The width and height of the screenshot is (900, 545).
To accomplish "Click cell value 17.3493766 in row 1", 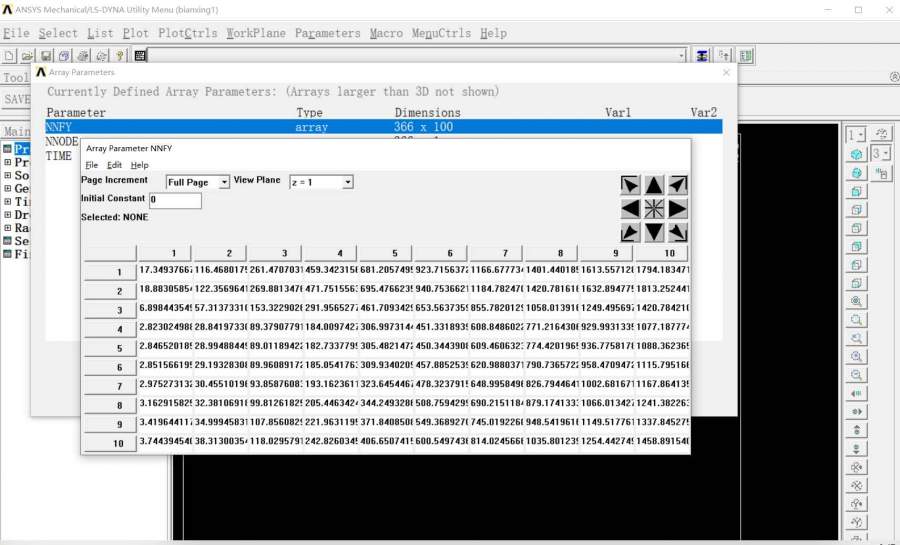I will tap(165, 270).
